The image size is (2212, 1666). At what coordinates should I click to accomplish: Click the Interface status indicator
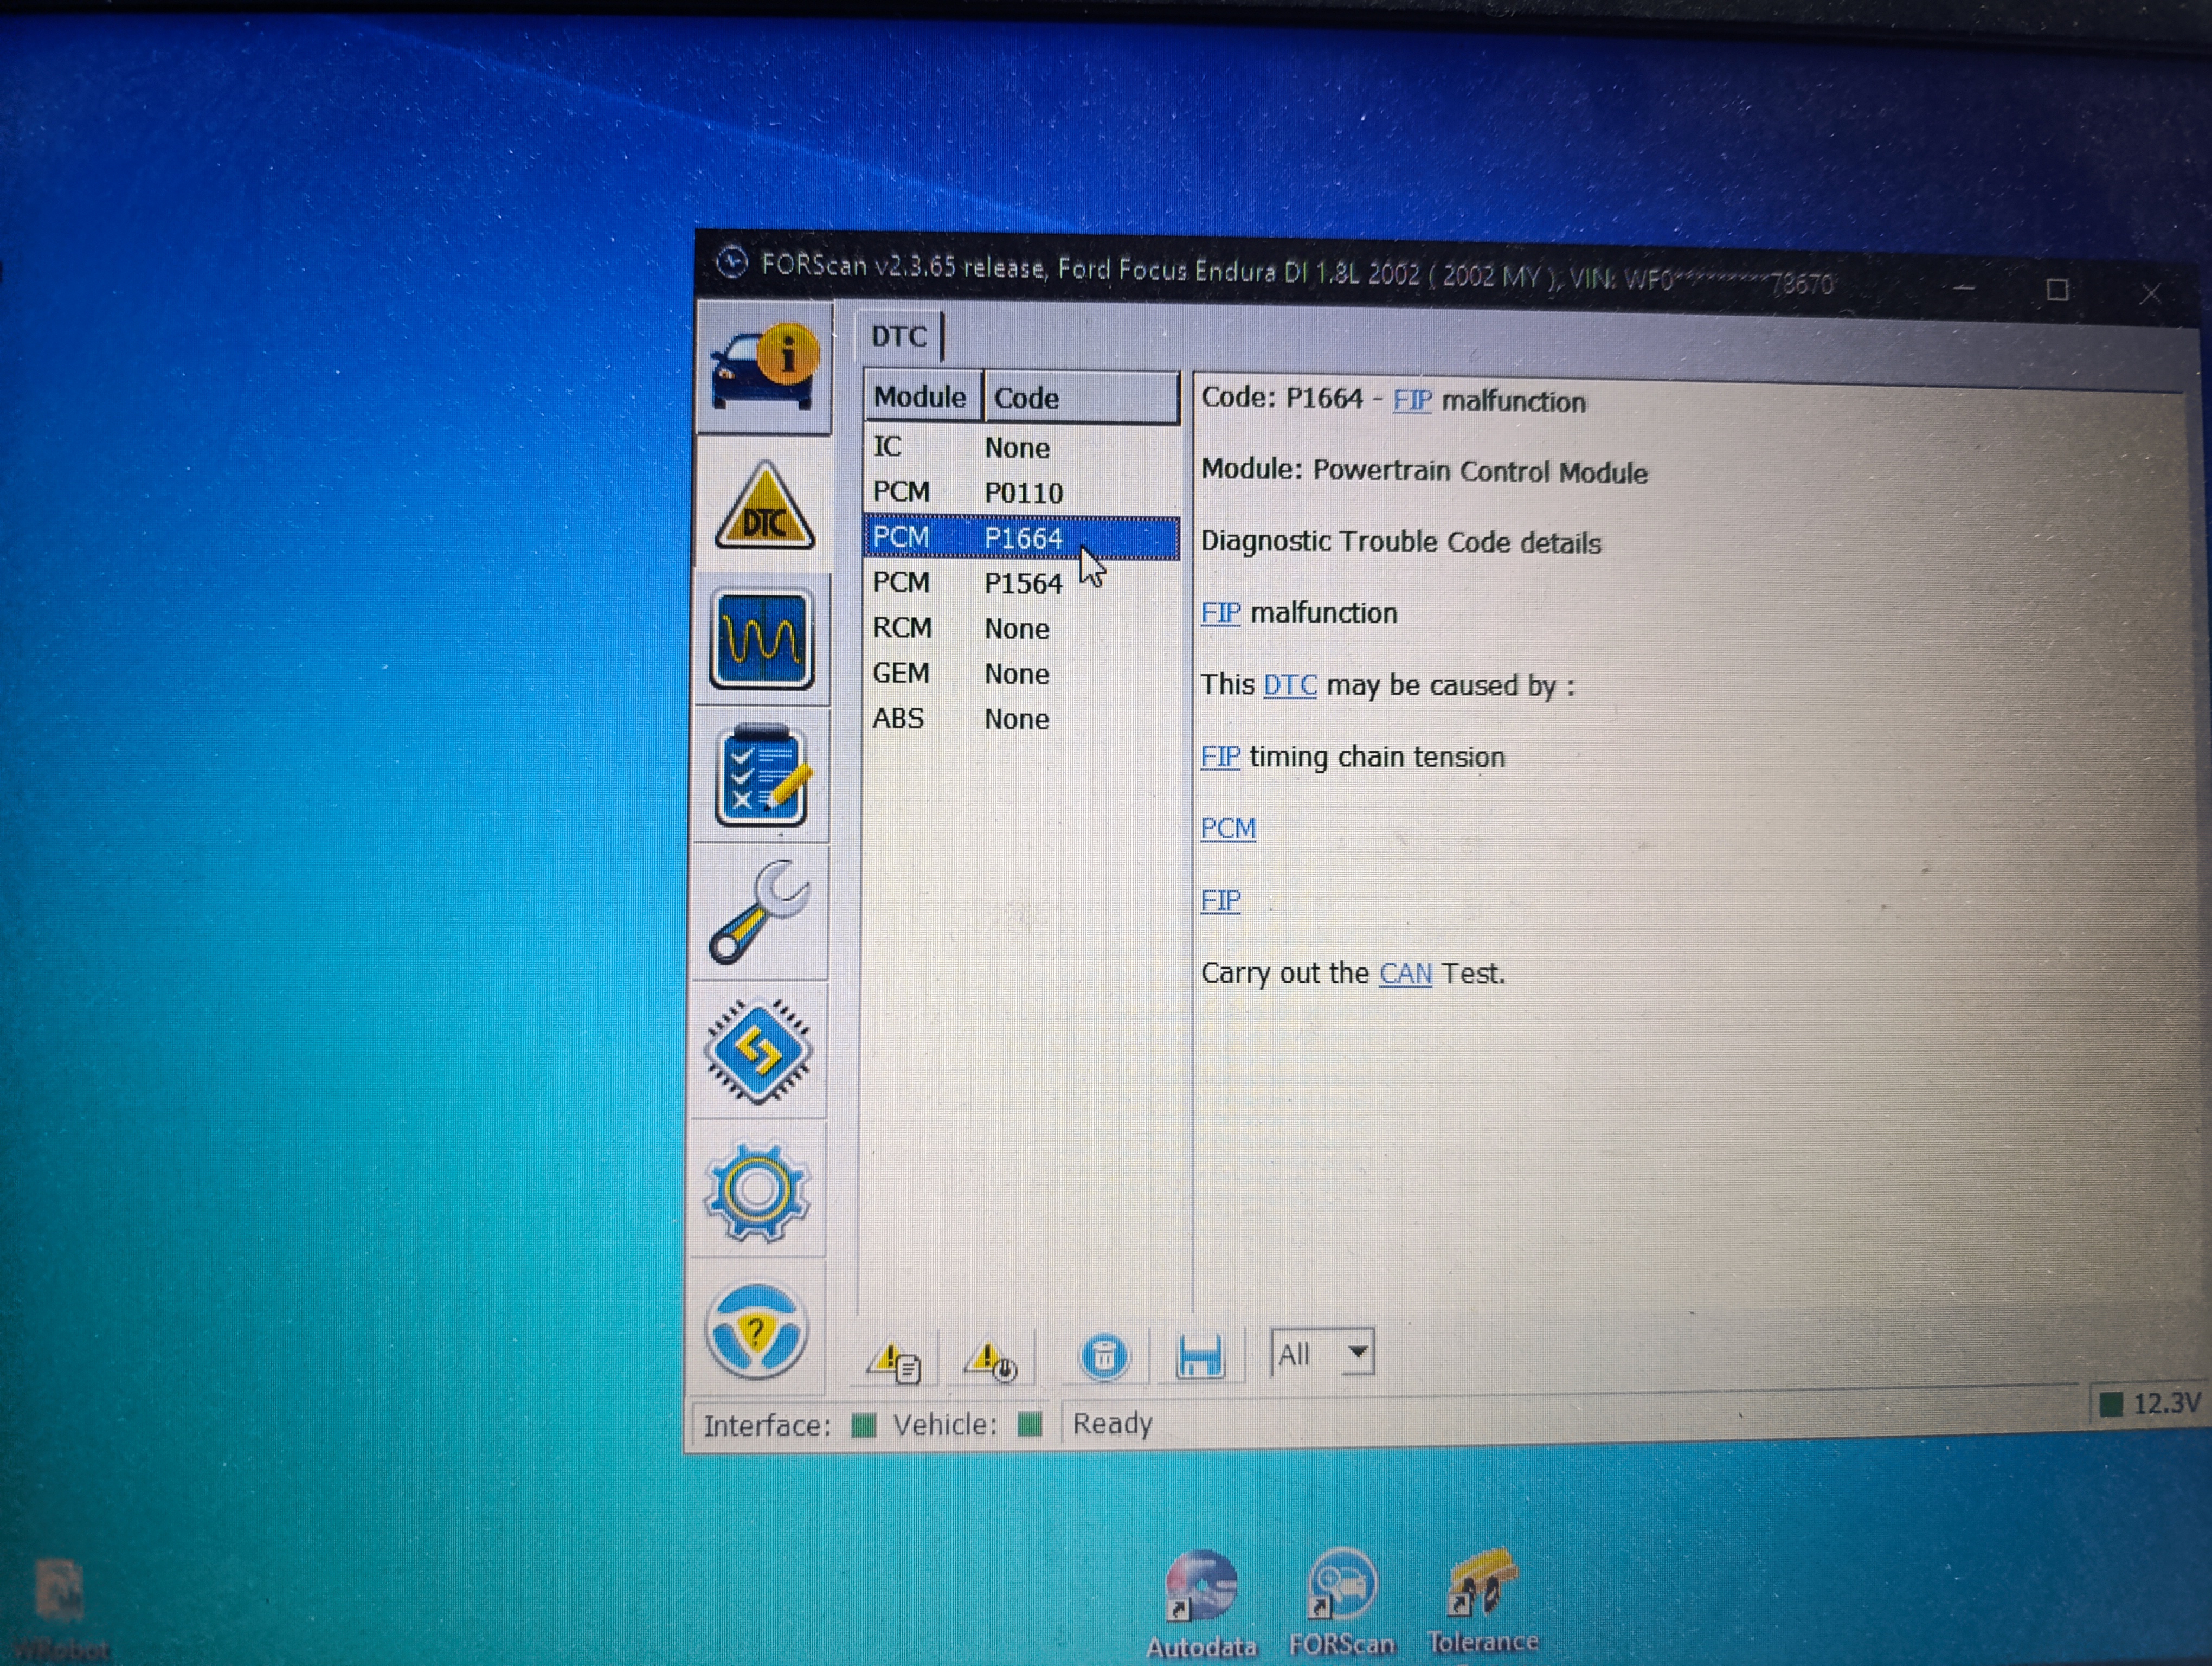click(863, 1425)
